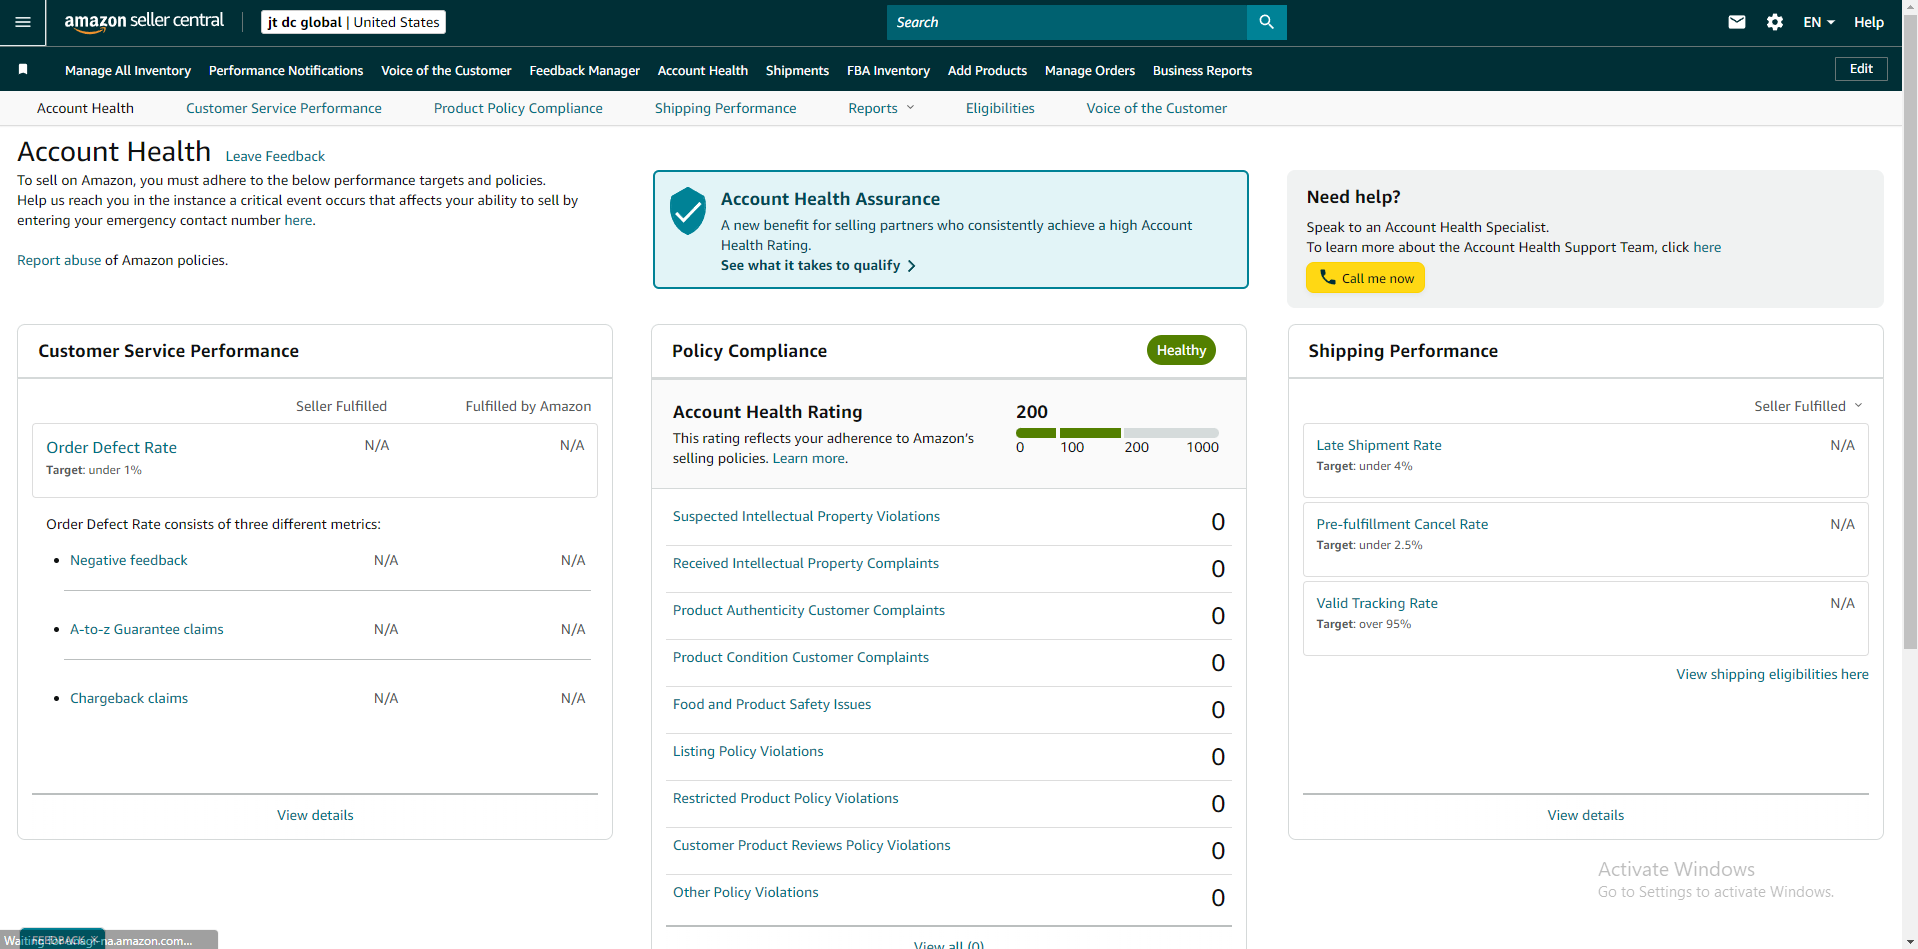This screenshot has height=949, width=1918.
Task: Click the bookmark flag icon
Action: click(x=23, y=69)
